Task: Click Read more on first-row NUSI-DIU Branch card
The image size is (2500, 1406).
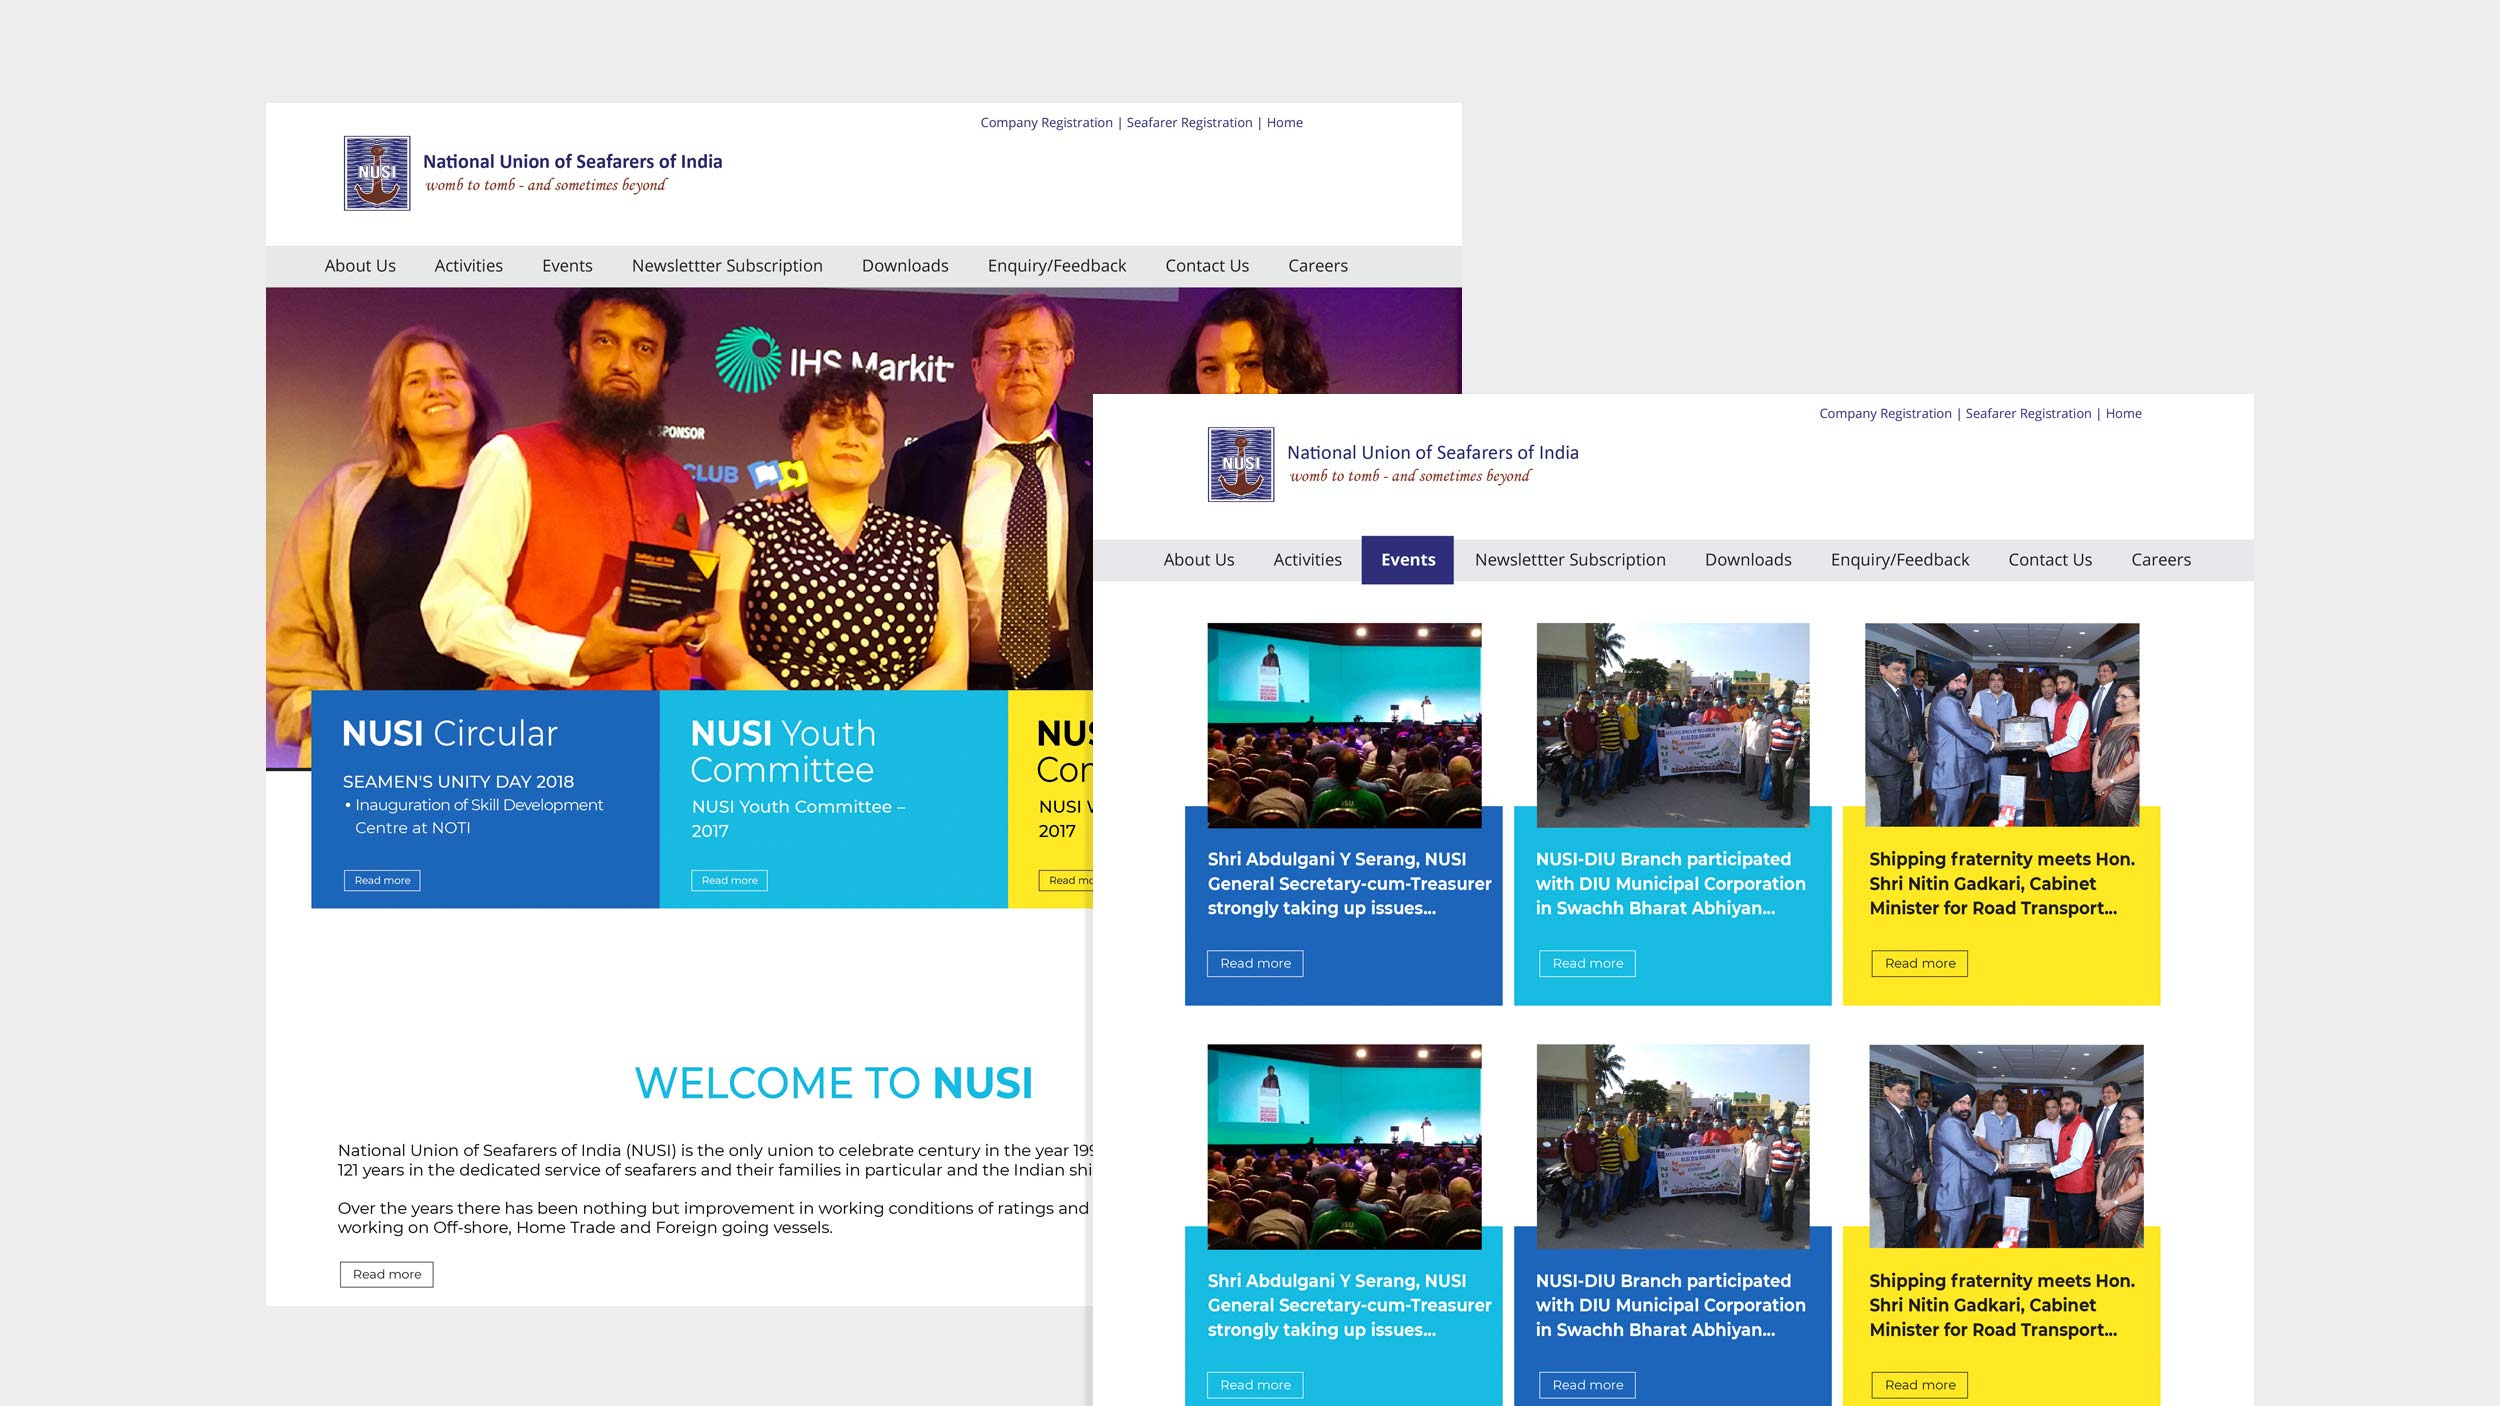Action: [x=1587, y=964]
